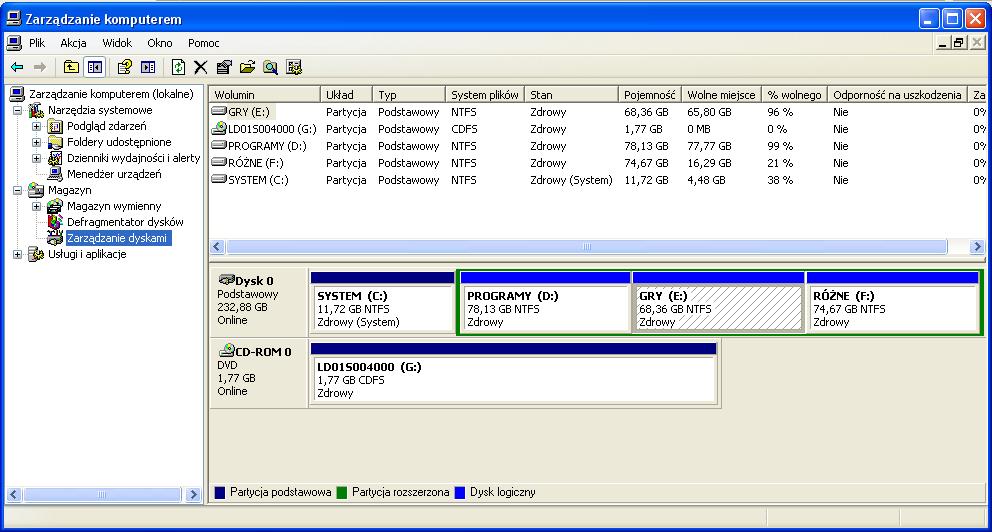Sort by the % wolnego column header
Screen dimensions: 992x532
pos(795,94)
